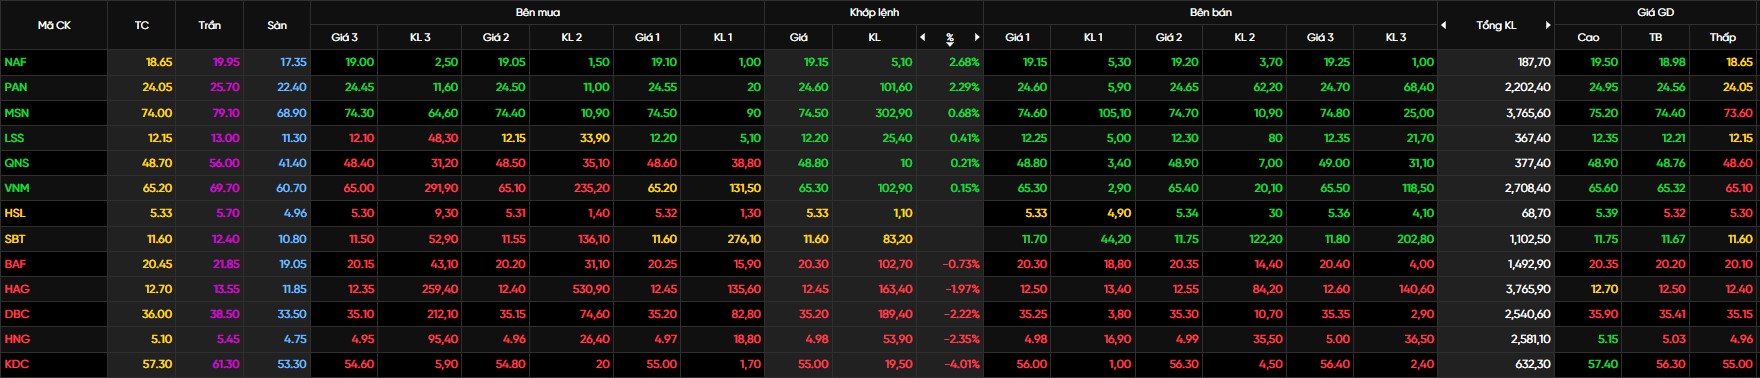The height and width of the screenshot is (378, 1760).
Task: Click the TC reference price header
Action: (x=142, y=25)
